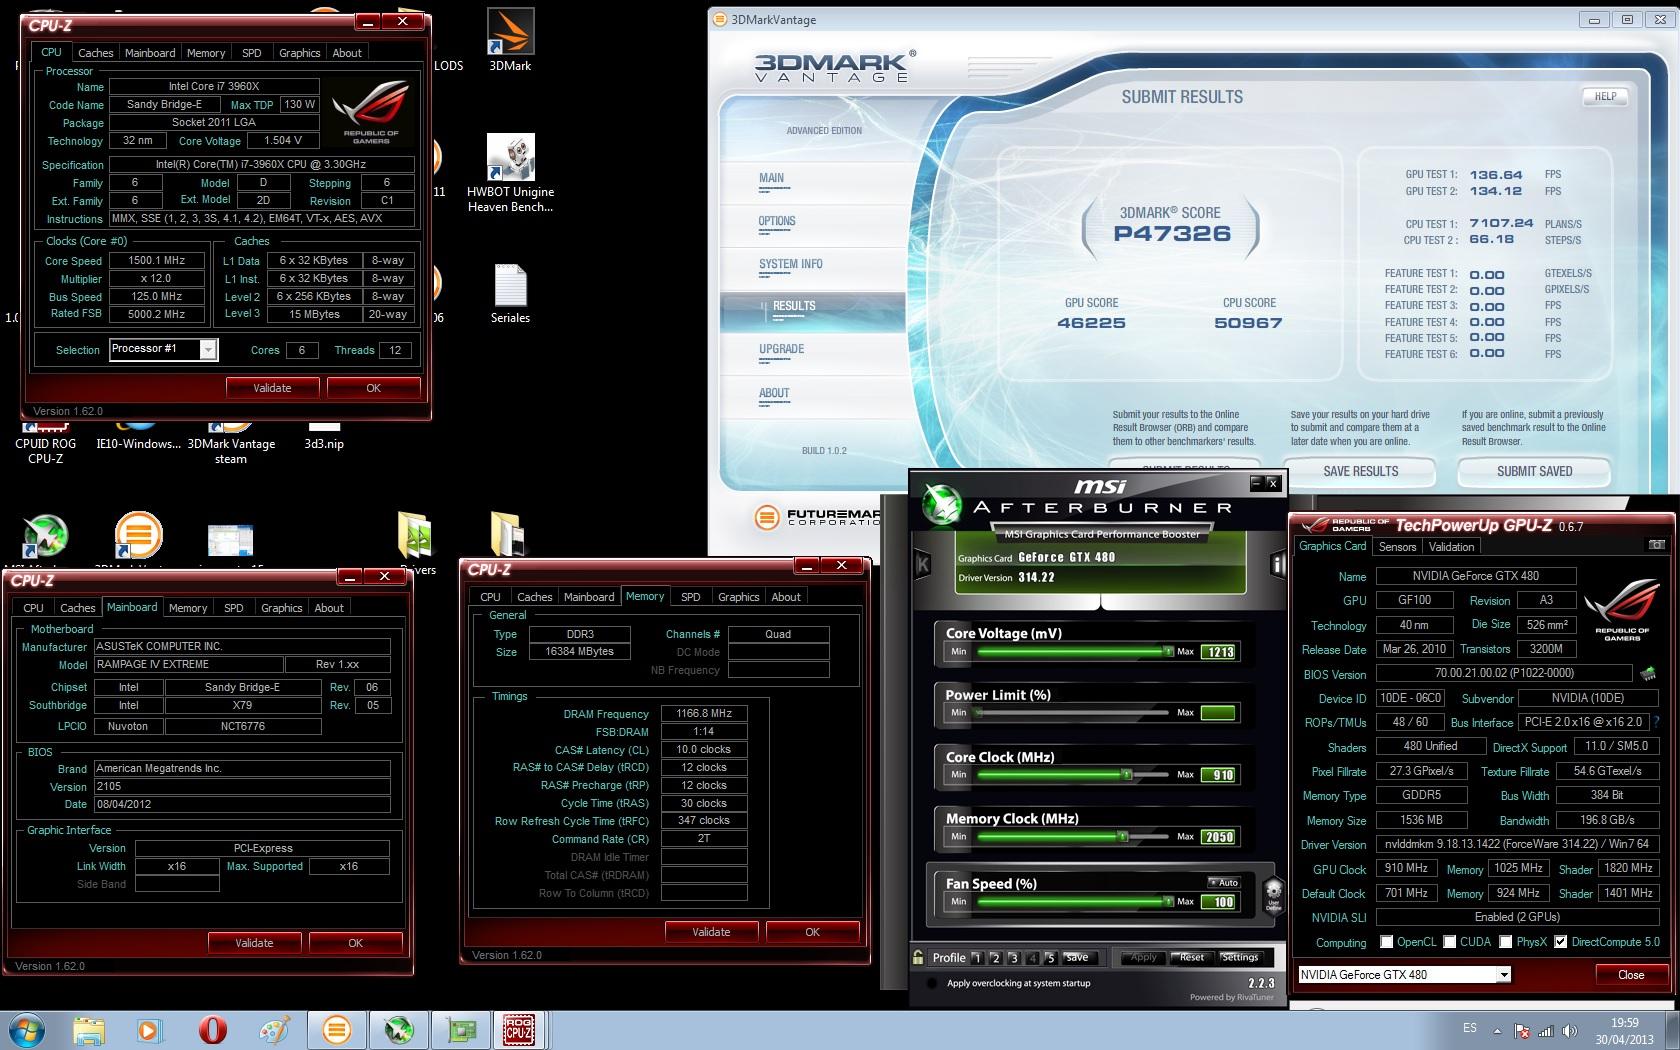Launch Opera browser from taskbar
This screenshot has width=1680, height=1050.
click(212, 1030)
